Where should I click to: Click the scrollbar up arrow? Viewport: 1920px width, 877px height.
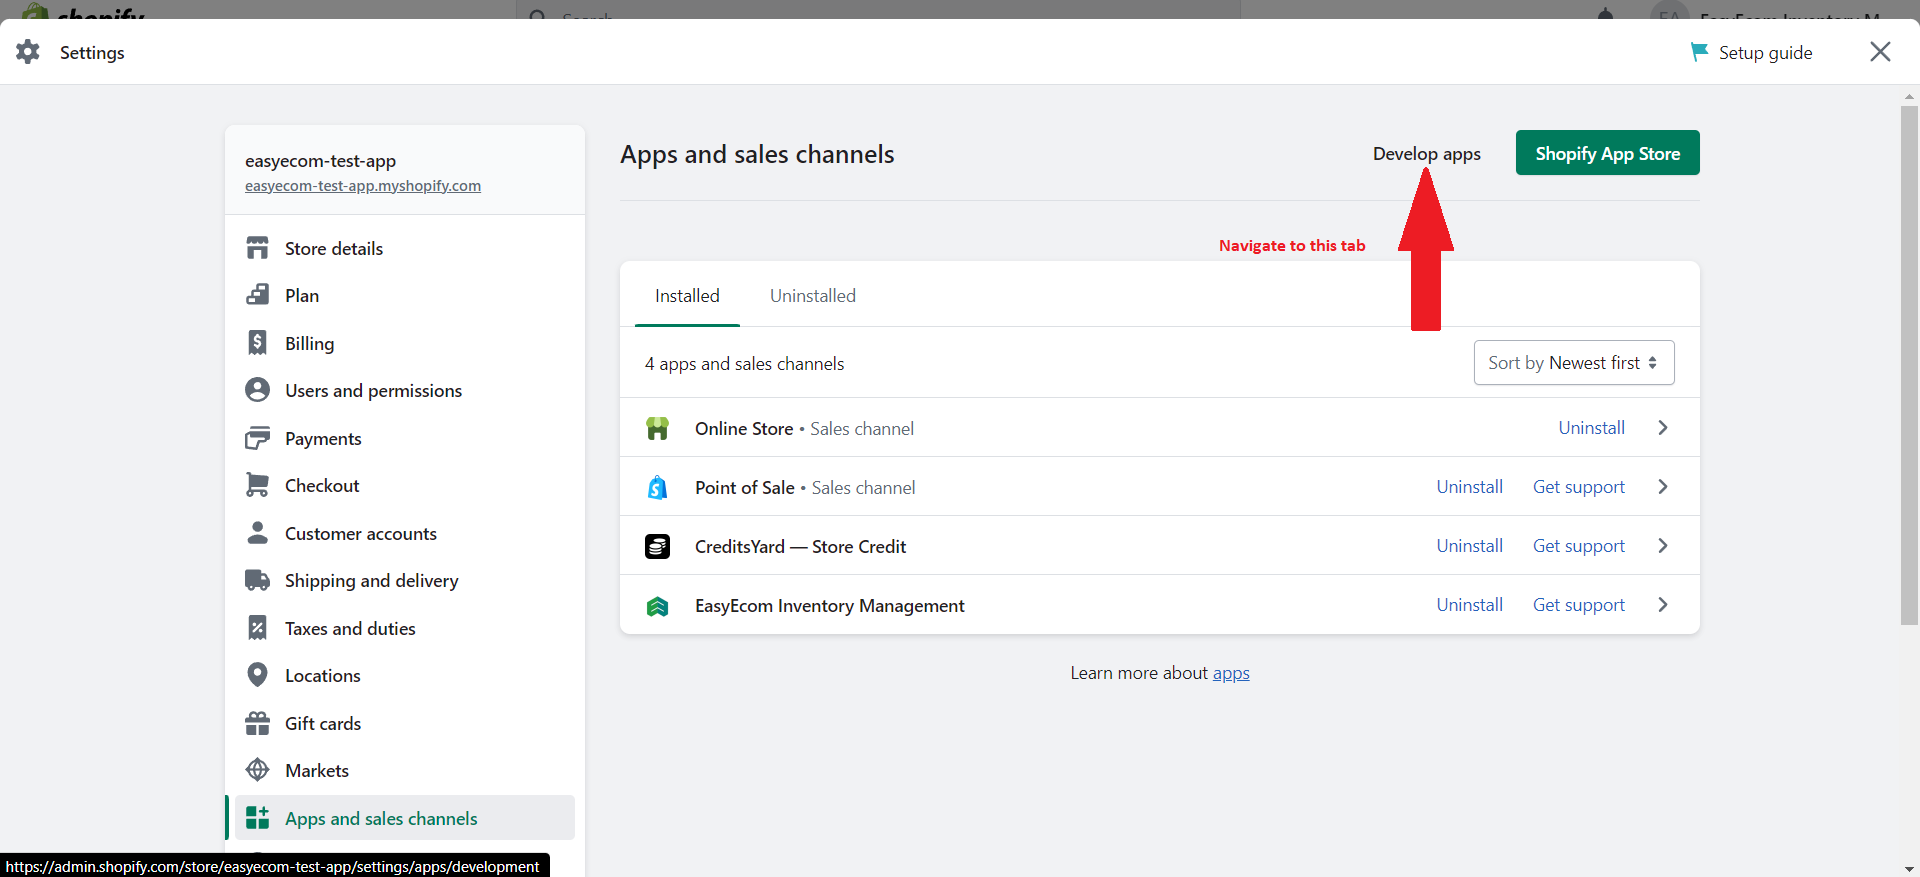click(1909, 97)
